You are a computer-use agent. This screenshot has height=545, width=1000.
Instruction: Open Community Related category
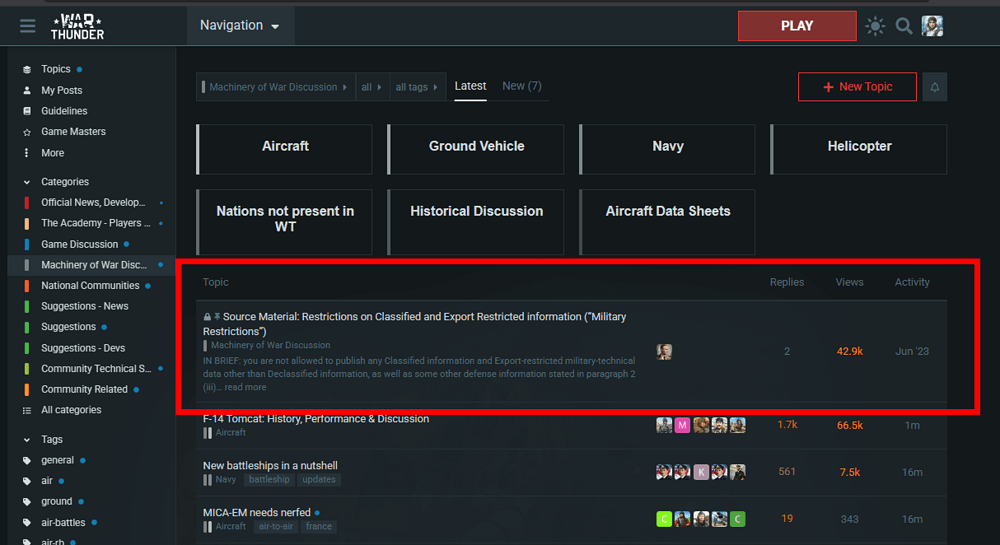tap(84, 389)
